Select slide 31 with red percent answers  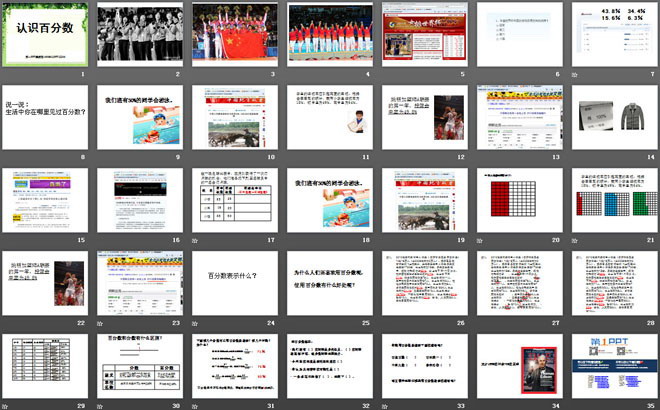(x=235, y=366)
